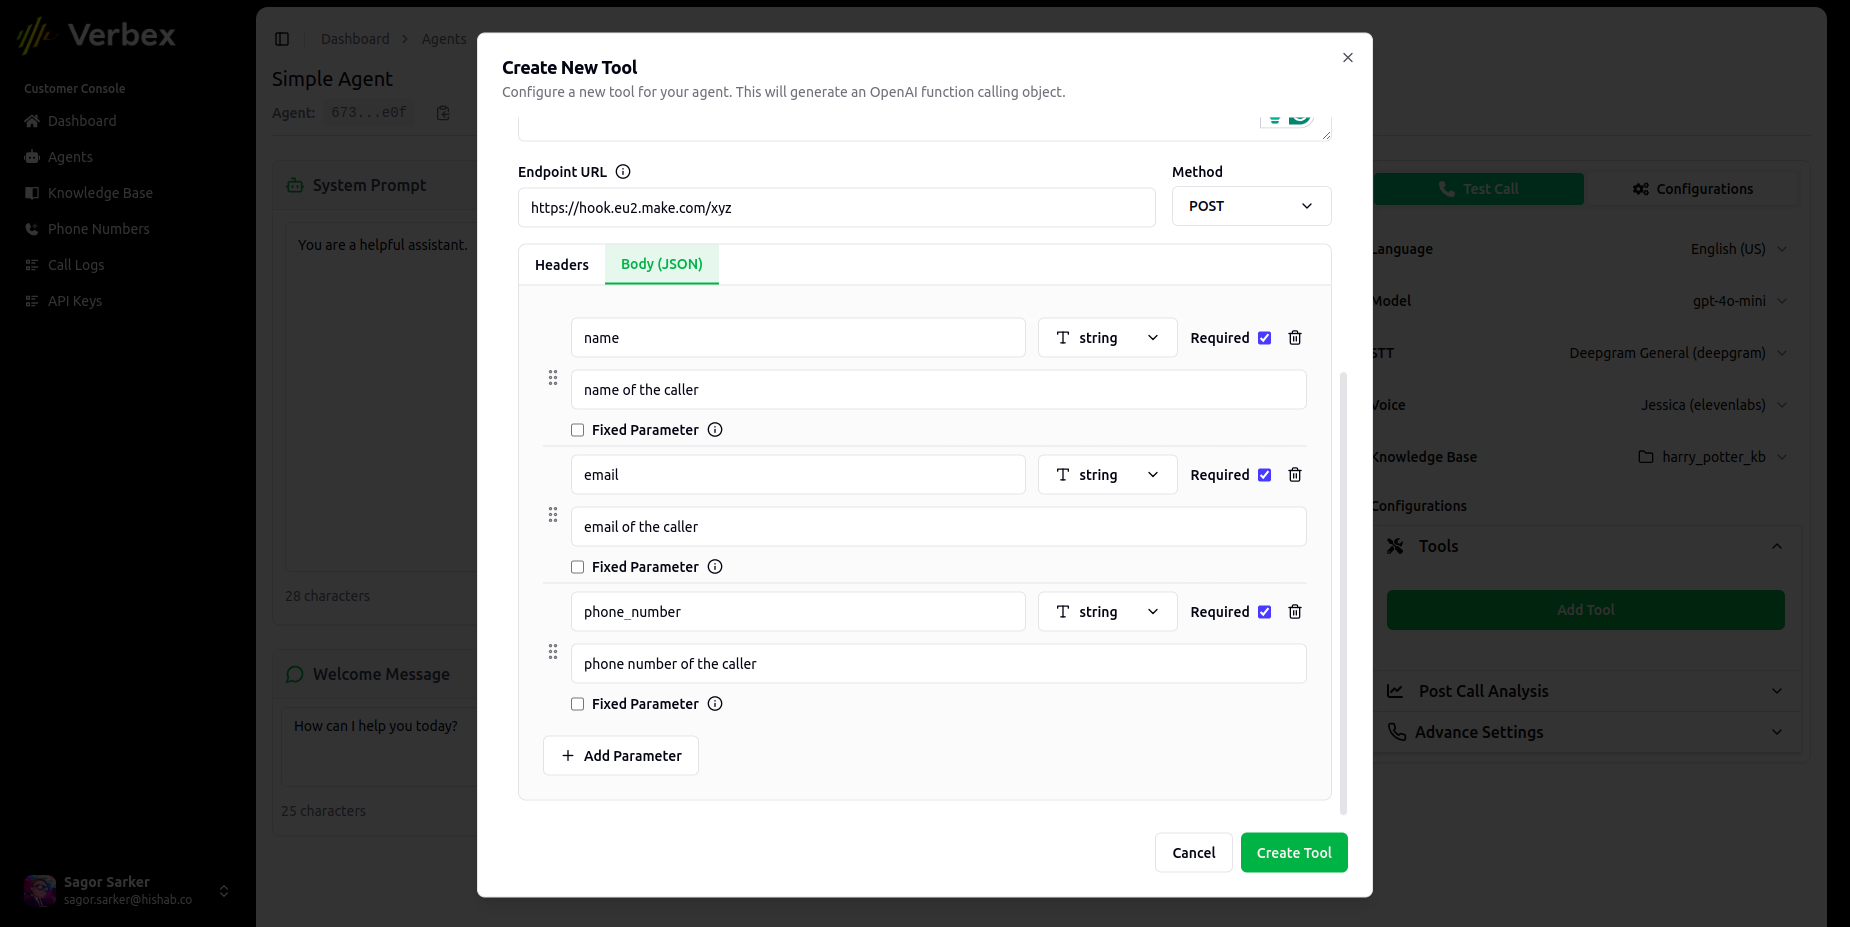The width and height of the screenshot is (1850, 927).
Task: Go to Dashboard breadcrumb
Action: 355,39
